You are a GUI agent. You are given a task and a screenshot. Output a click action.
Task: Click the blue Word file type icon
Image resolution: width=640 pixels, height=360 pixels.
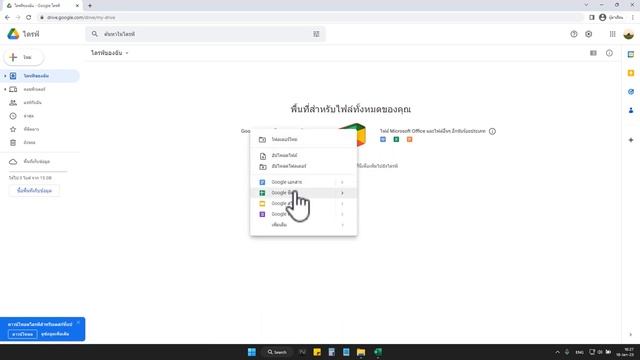point(383,140)
